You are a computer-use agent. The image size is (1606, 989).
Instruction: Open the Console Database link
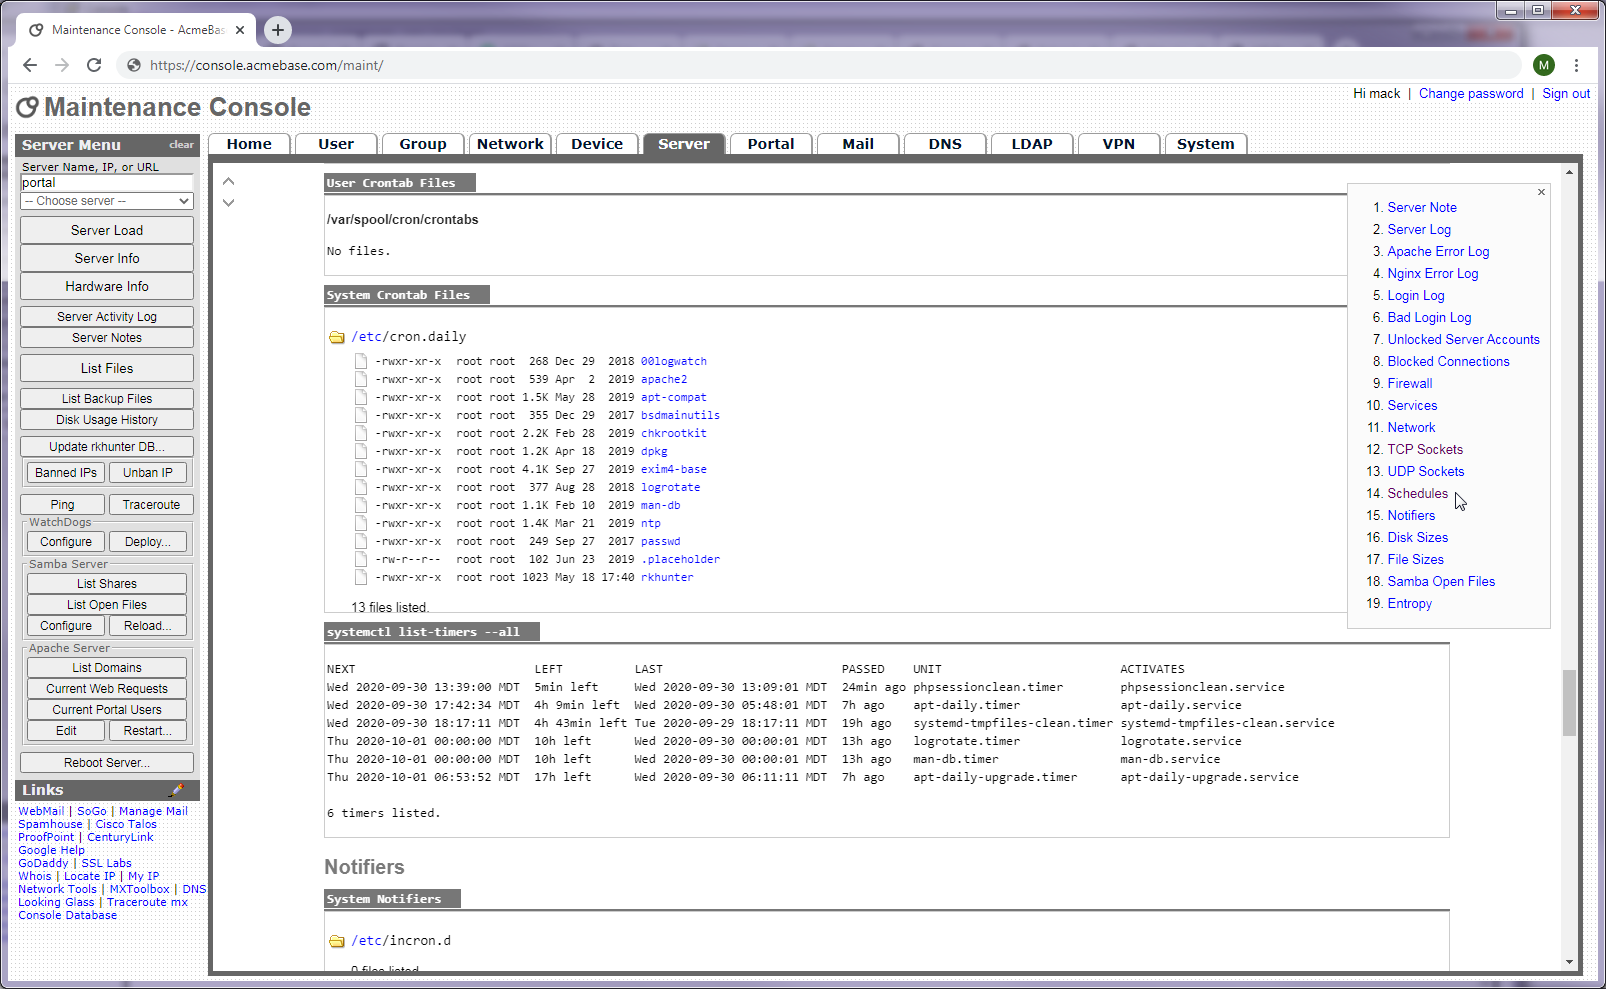click(67, 915)
